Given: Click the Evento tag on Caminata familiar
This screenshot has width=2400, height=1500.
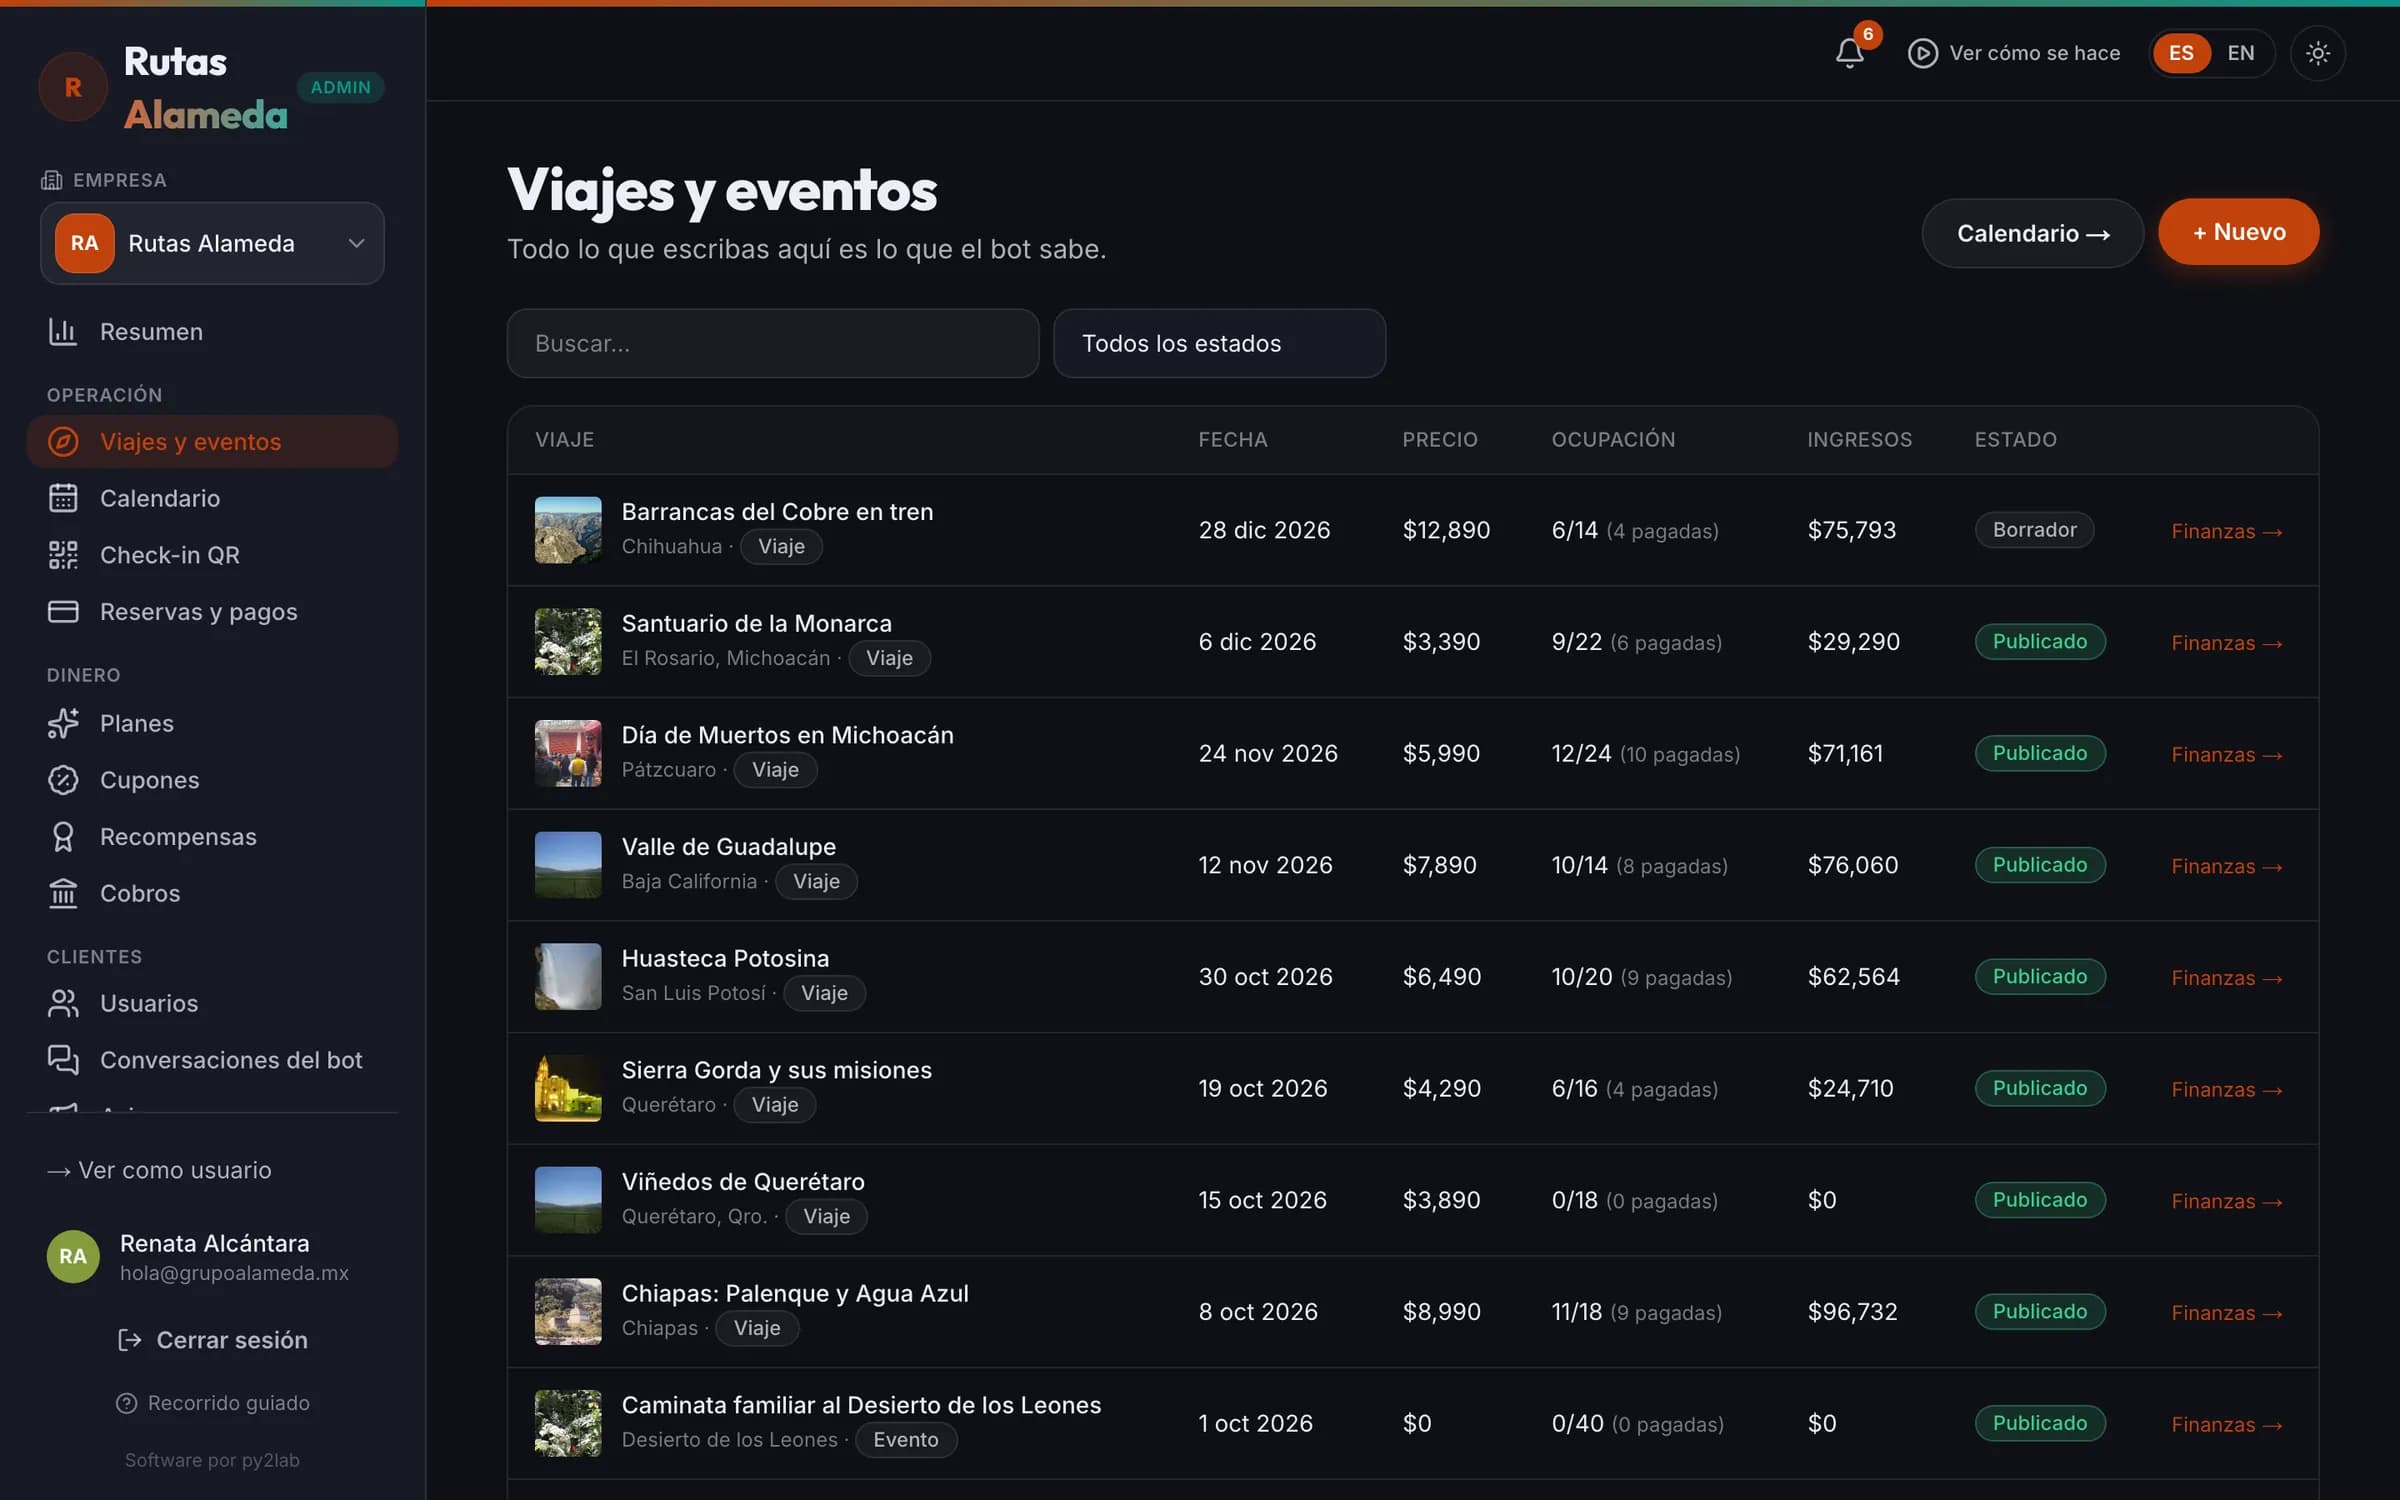Looking at the screenshot, I should 906,1440.
